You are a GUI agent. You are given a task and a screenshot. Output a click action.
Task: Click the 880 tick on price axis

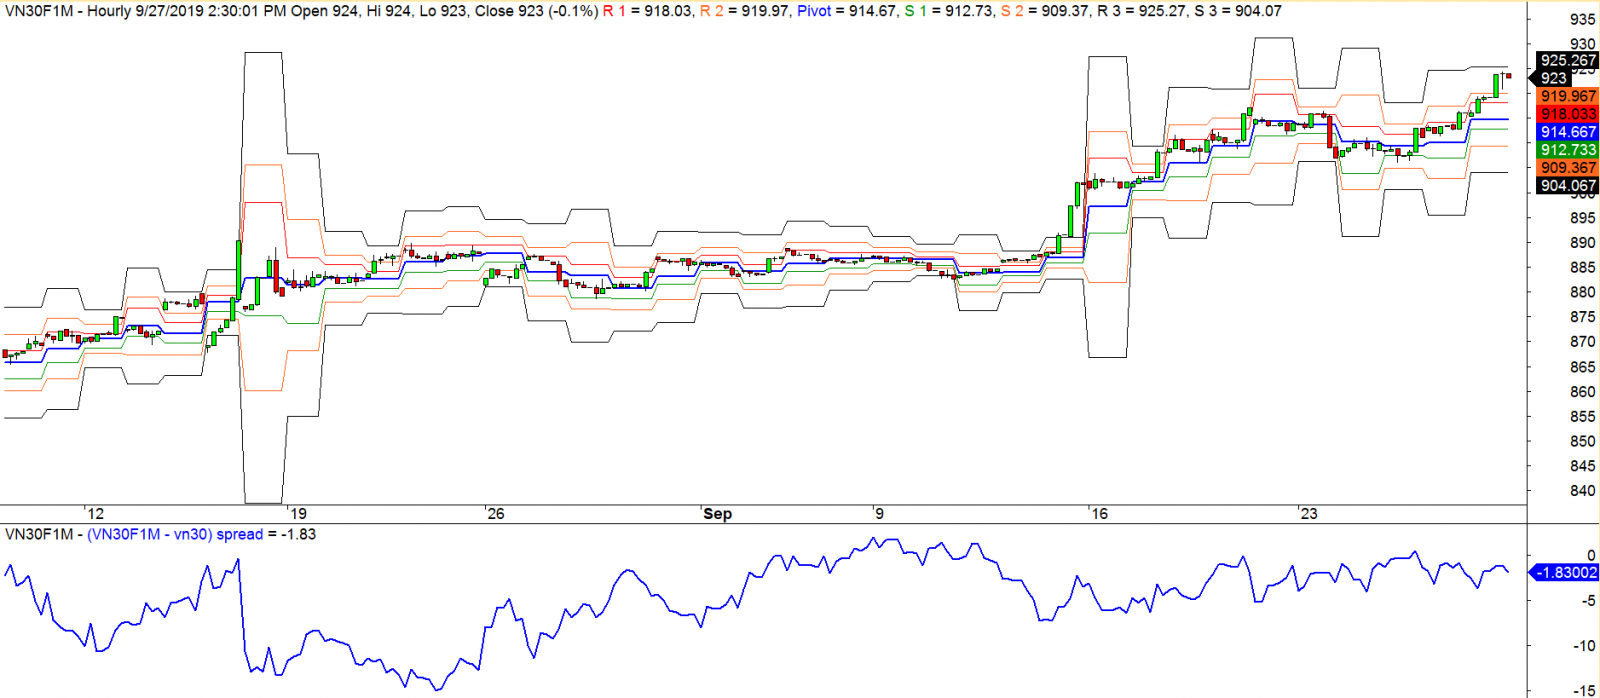pyautogui.click(x=1583, y=293)
